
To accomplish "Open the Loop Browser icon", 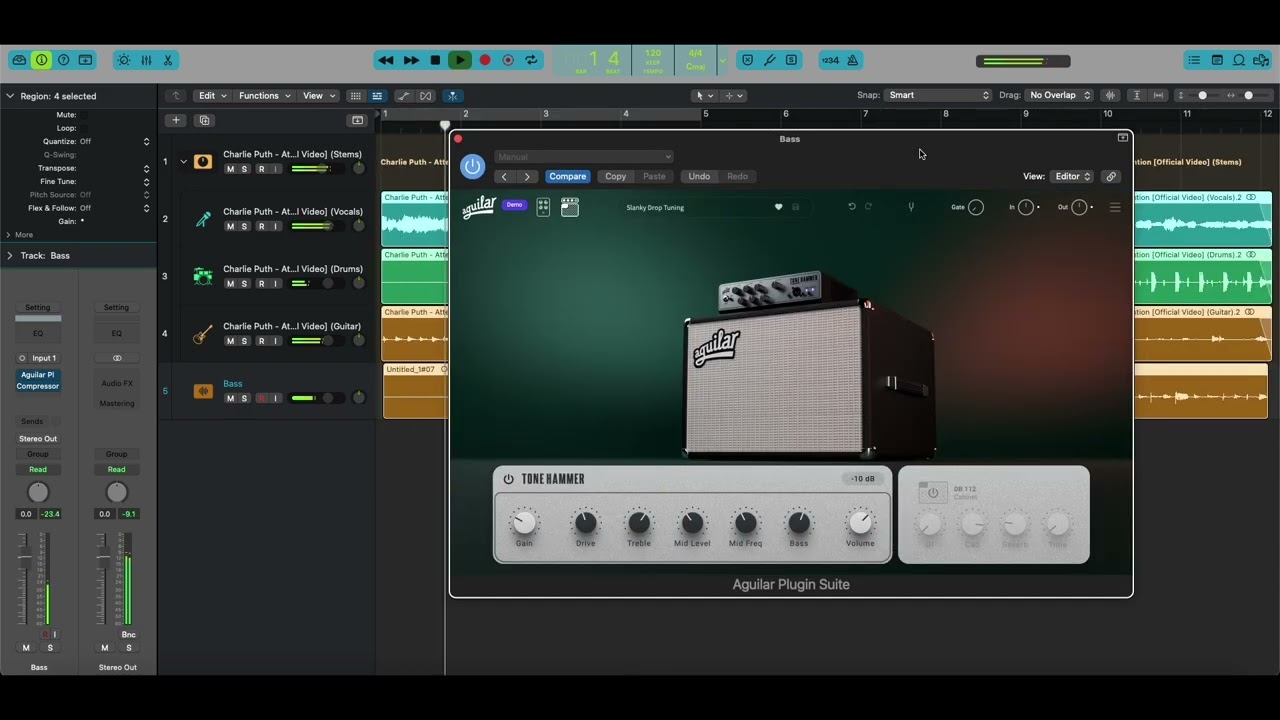I will pyautogui.click(x=1239, y=60).
